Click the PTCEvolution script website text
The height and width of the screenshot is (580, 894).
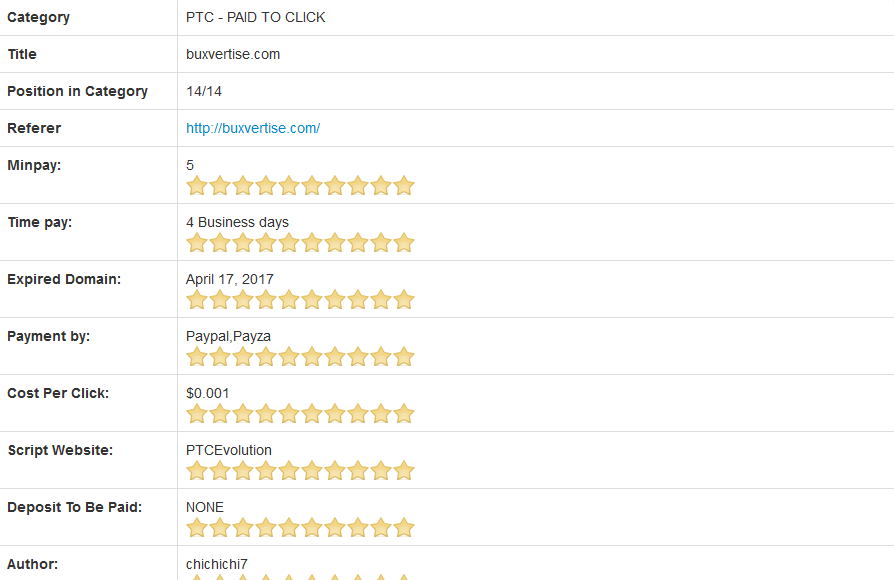pyautogui.click(x=229, y=450)
